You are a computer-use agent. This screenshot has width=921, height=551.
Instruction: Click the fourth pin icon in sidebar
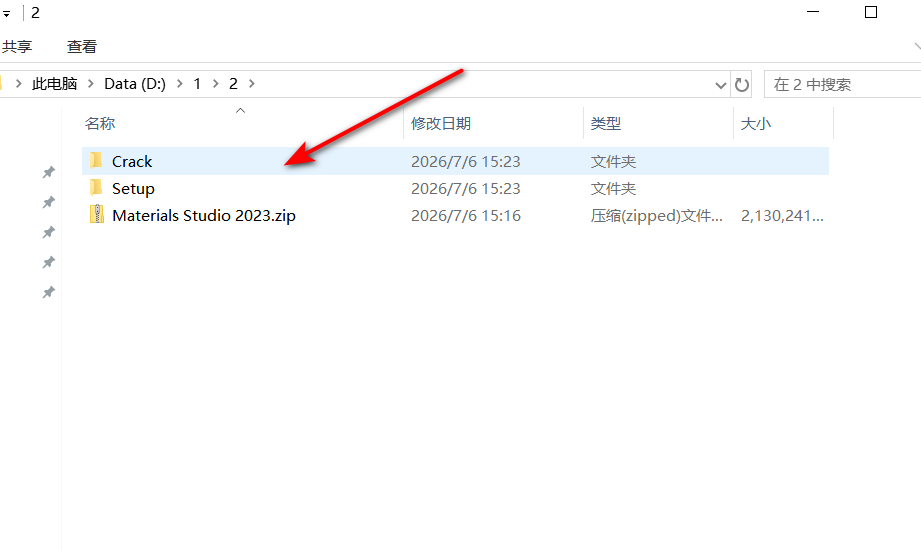coord(48,263)
